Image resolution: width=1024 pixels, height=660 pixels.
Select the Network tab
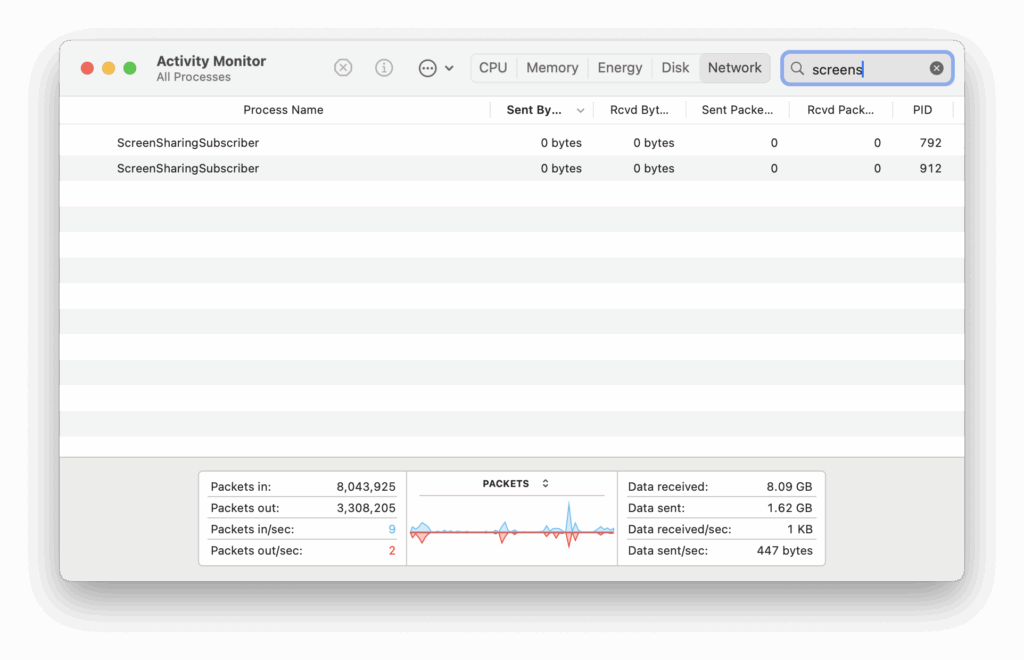[x=735, y=68]
